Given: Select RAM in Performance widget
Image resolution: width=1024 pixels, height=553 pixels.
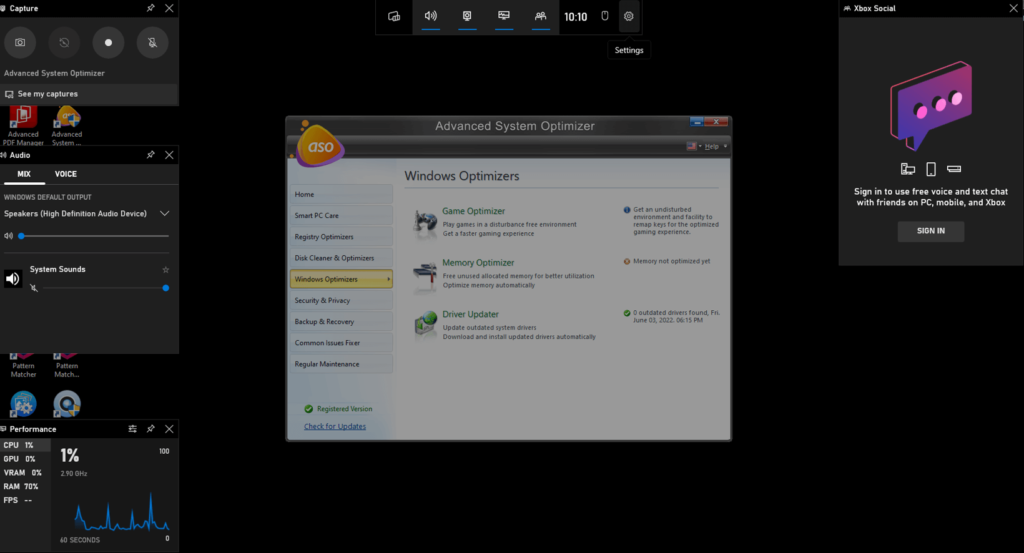Looking at the screenshot, I should click(25, 486).
